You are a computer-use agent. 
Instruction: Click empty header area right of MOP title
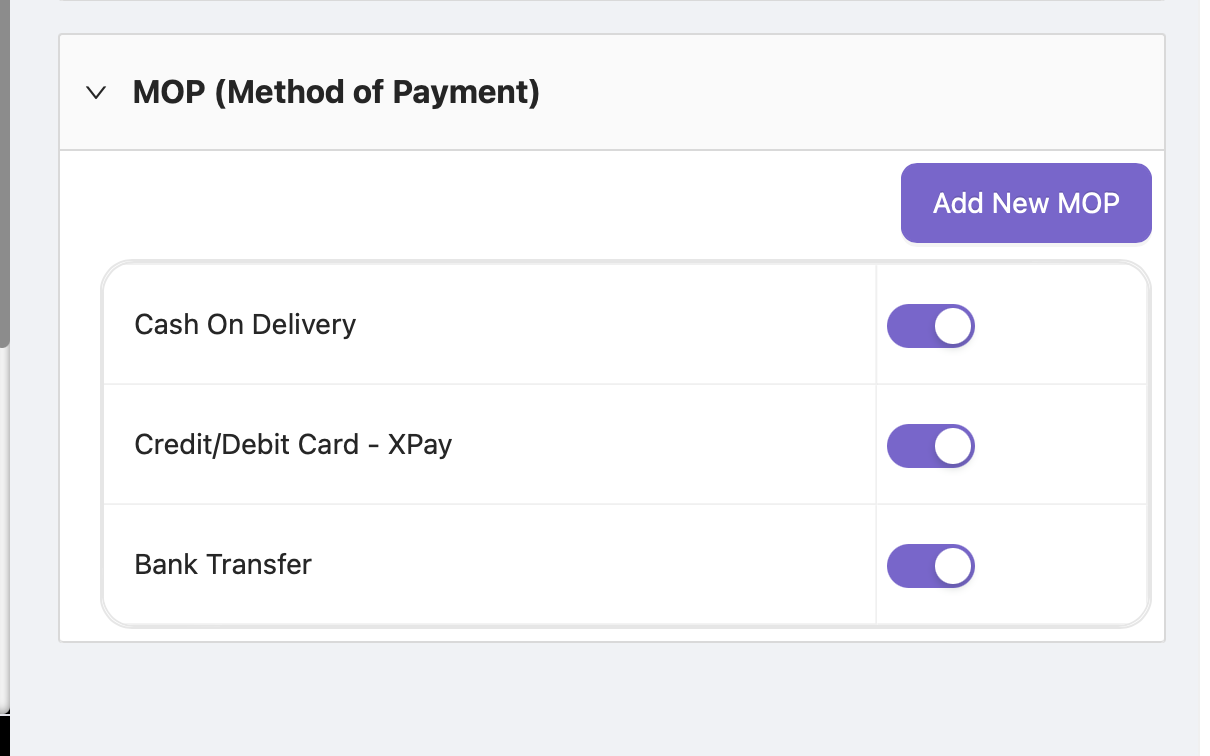(x=850, y=93)
